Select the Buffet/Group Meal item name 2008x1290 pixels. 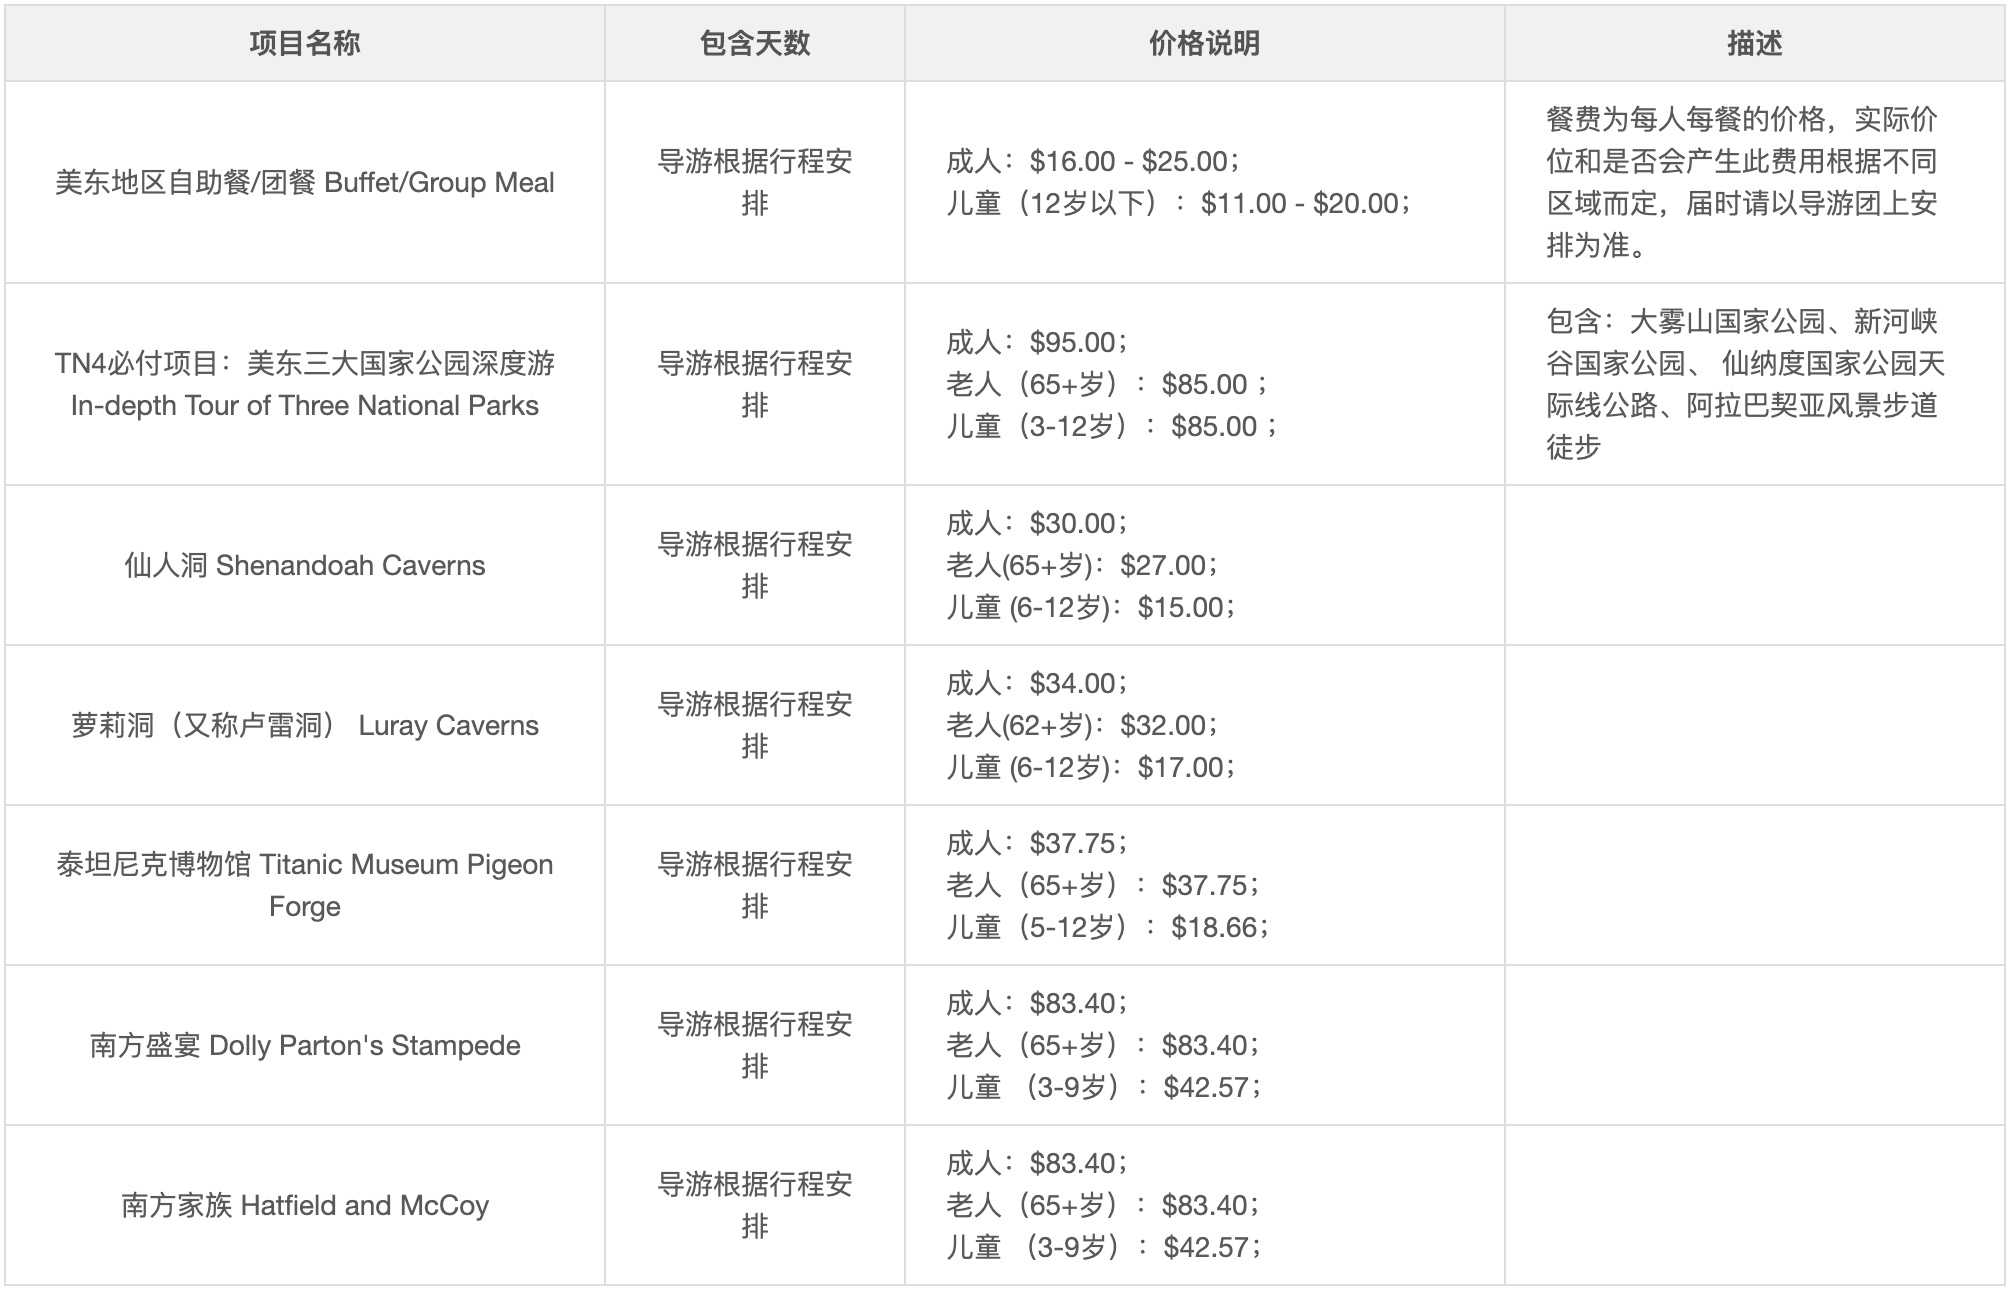304,182
